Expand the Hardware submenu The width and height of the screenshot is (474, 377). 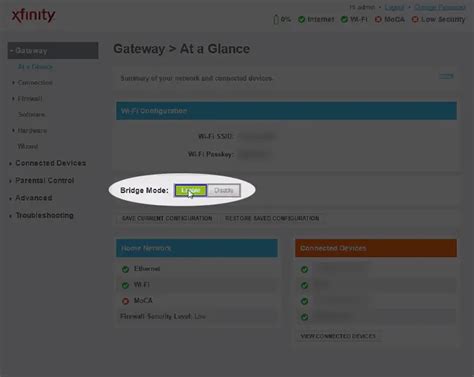(x=29, y=131)
